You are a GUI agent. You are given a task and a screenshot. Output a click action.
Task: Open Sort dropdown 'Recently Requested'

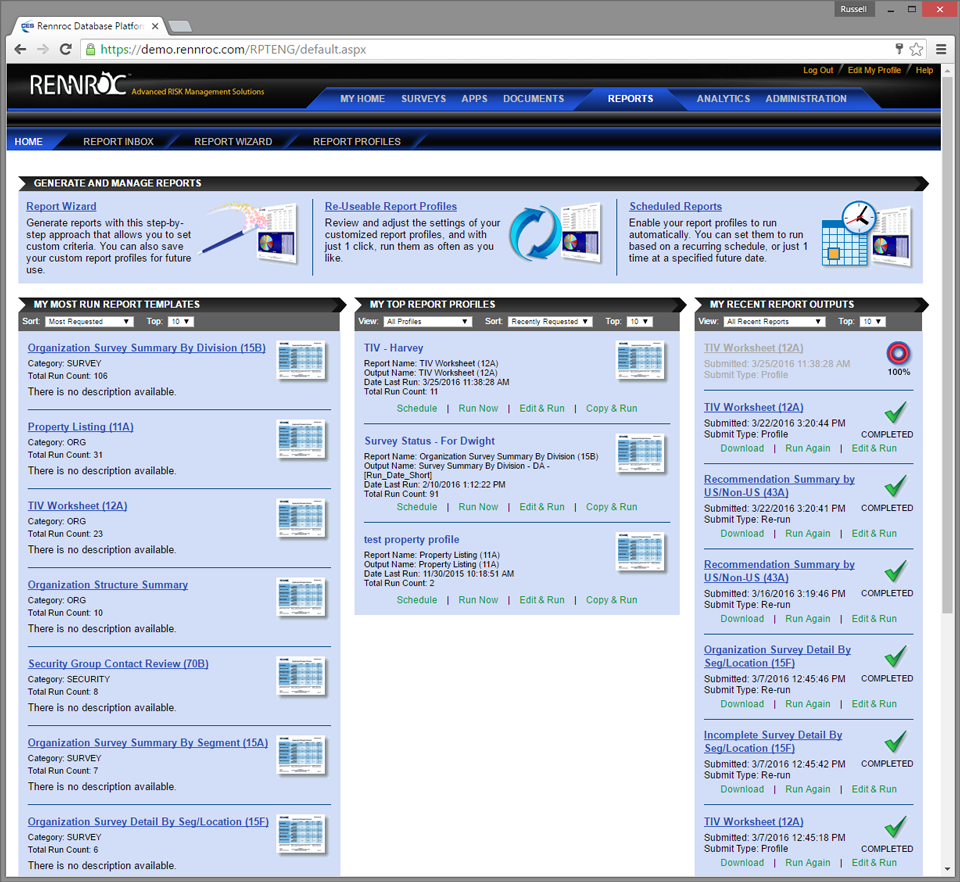click(x=550, y=321)
